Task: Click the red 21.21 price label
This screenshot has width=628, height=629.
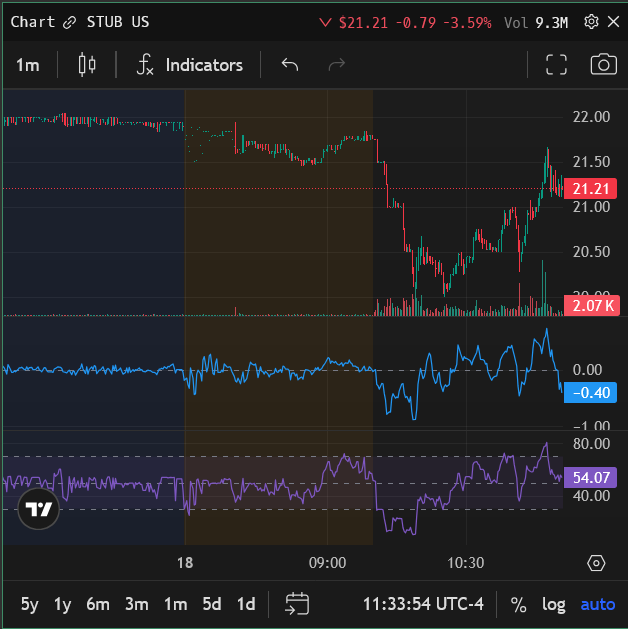Action: (x=590, y=189)
